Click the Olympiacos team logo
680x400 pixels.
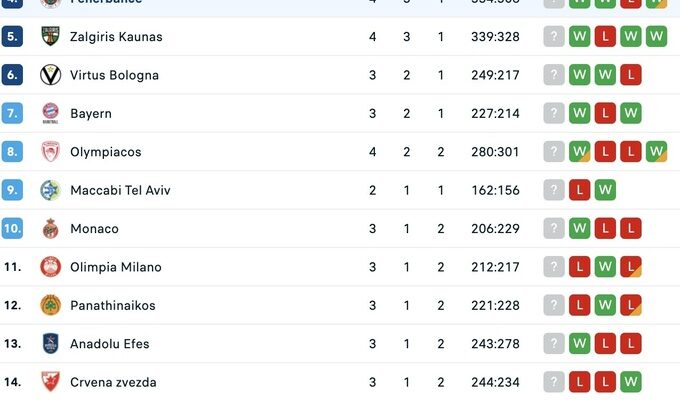[x=50, y=152]
